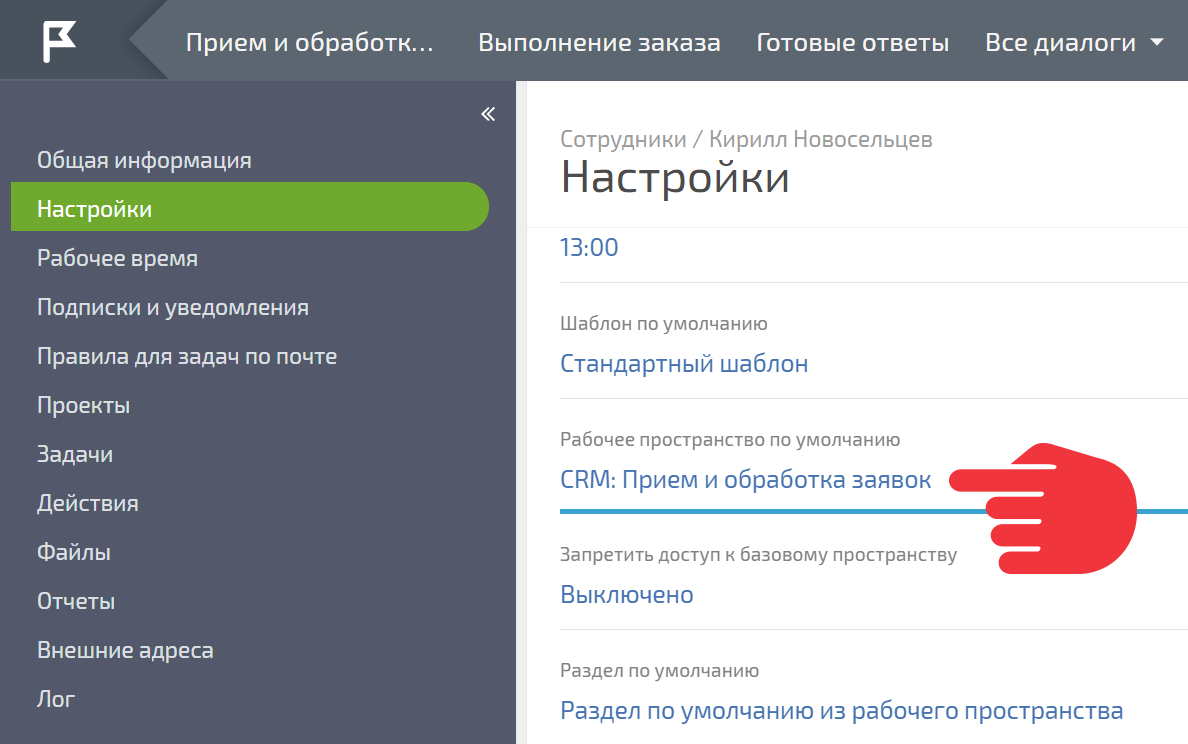Open Файлы section

[73, 552]
